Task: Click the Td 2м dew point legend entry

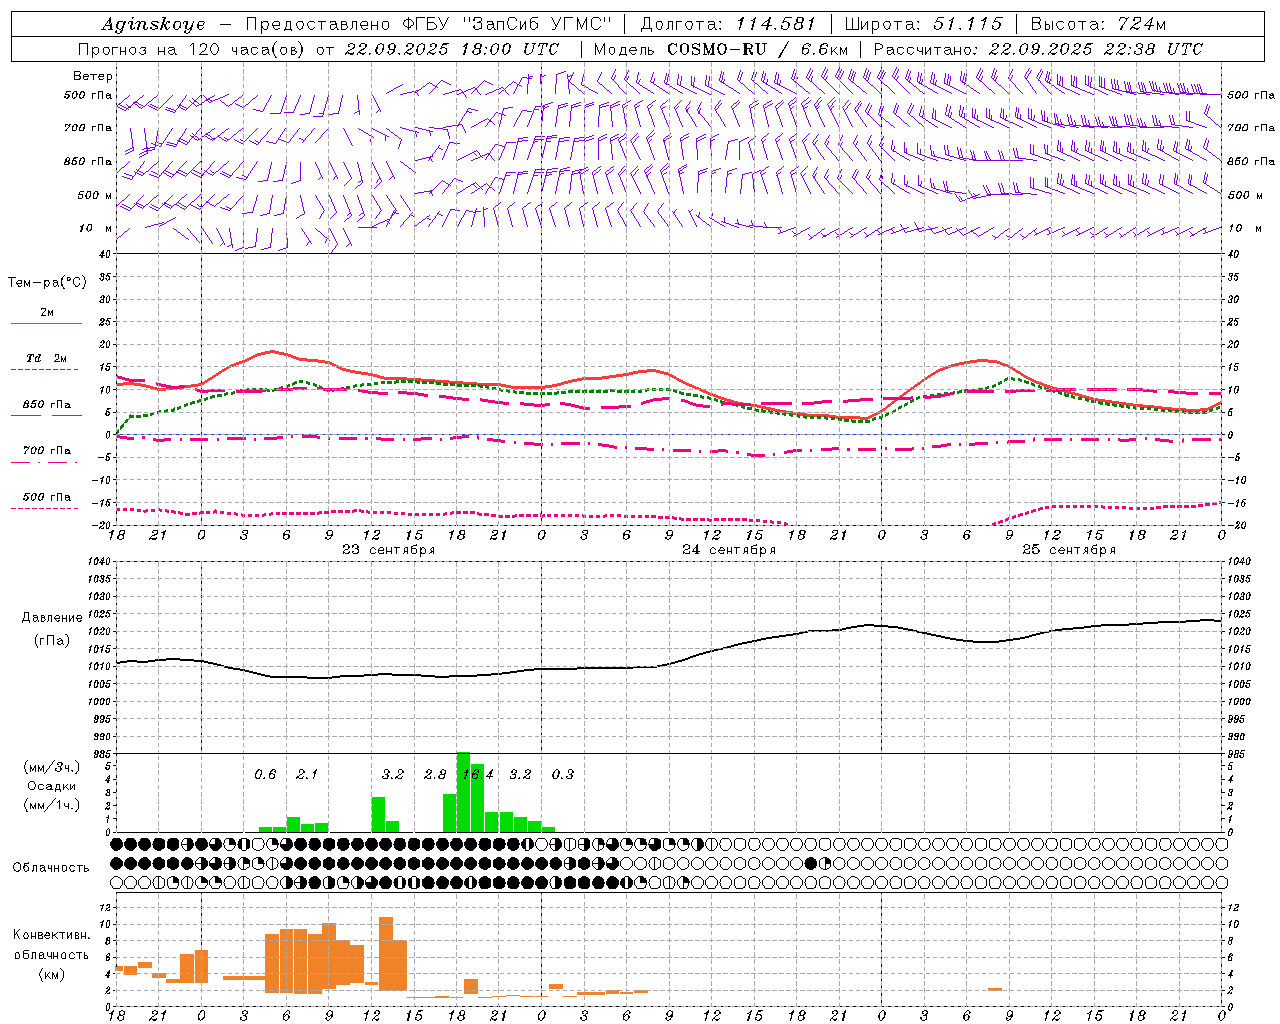Action: [x=46, y=358]
